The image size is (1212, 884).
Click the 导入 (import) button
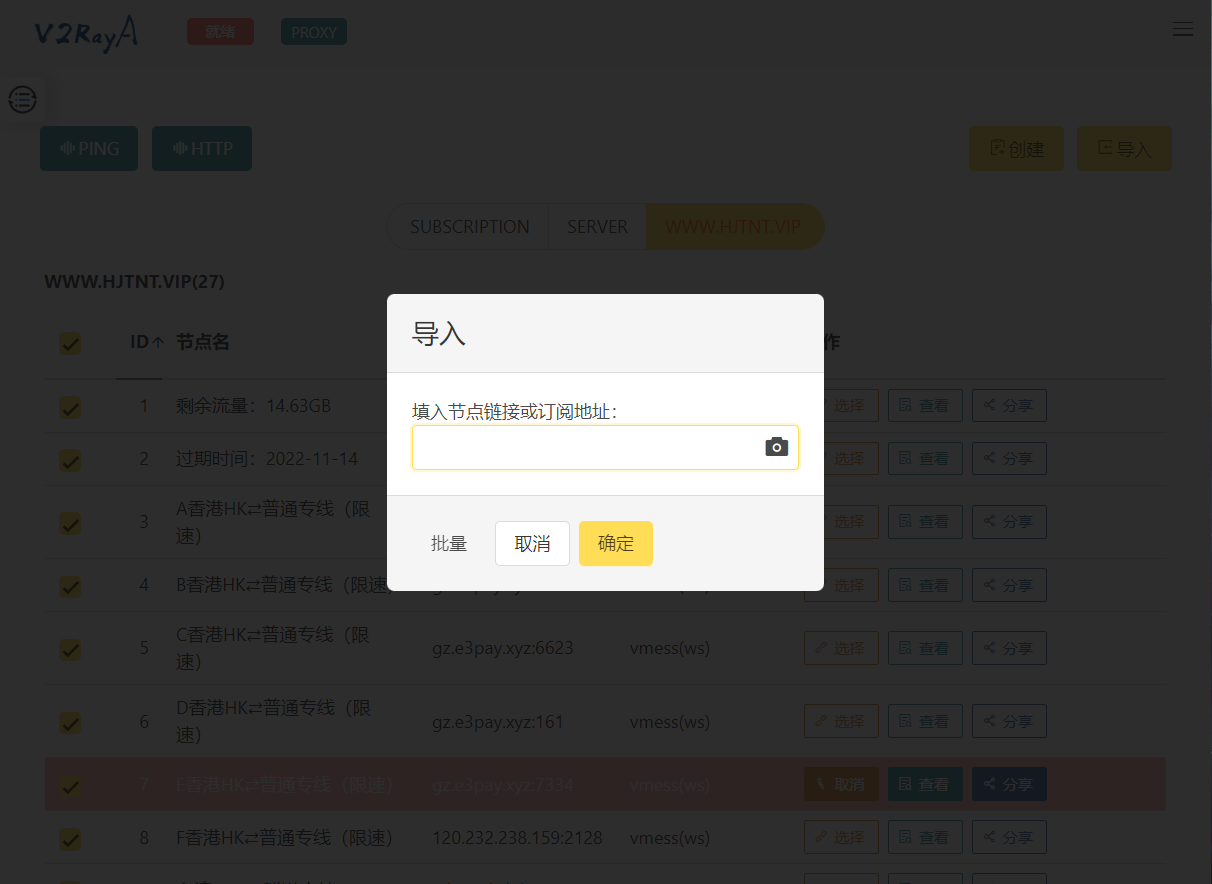tap(1124, 148)
